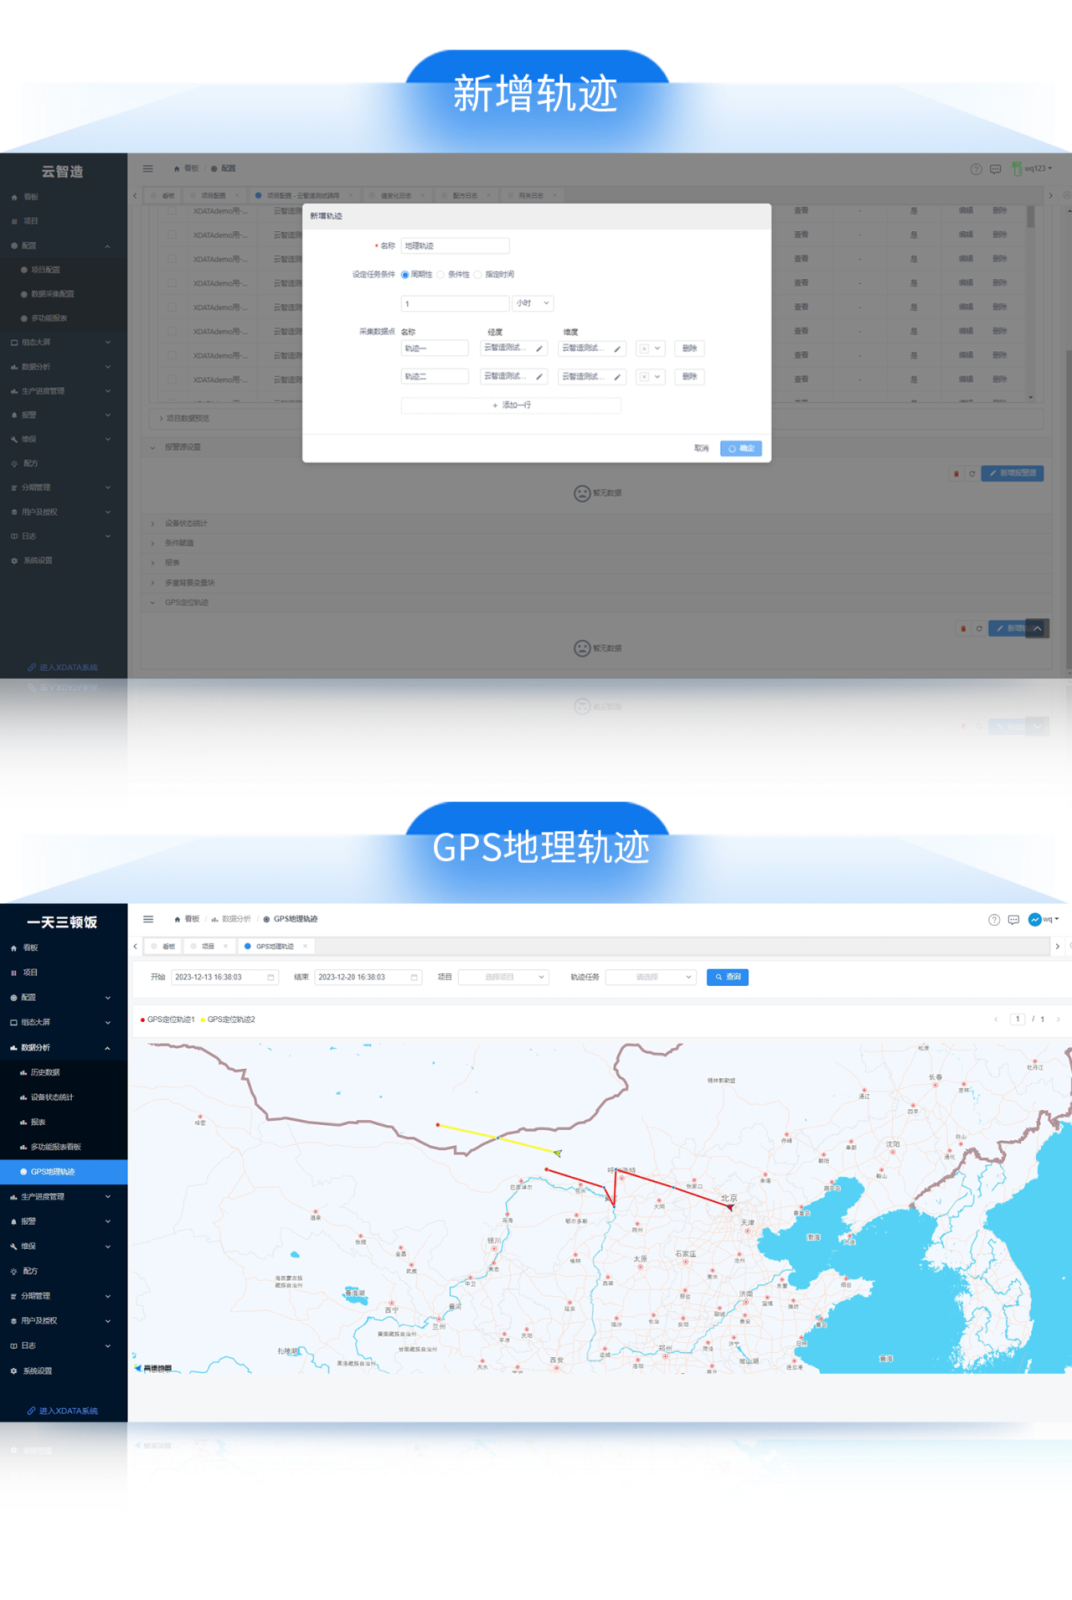Click scroll-to-top arrow button in top screen

[x=1038, y=628]
